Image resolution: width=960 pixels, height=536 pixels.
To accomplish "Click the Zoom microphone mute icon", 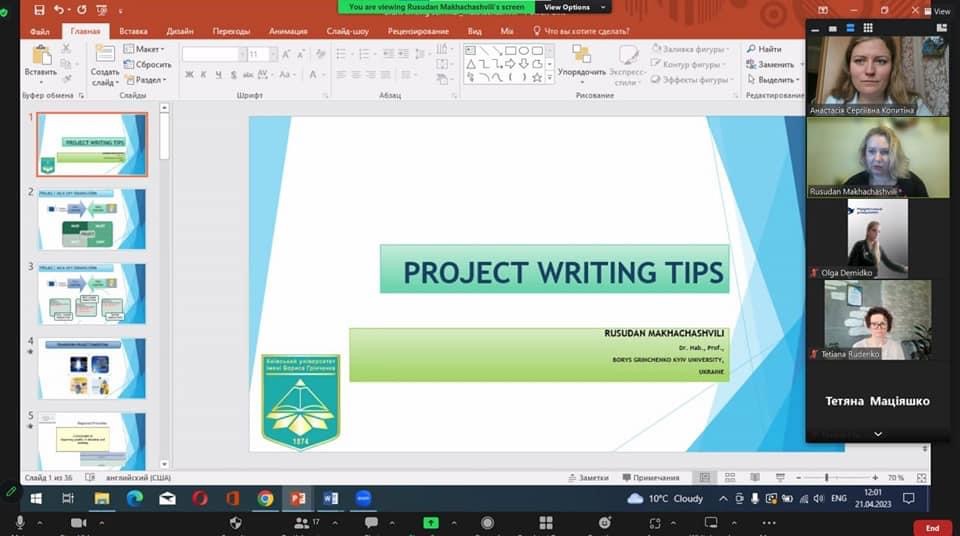I will (x=20, y=523).
